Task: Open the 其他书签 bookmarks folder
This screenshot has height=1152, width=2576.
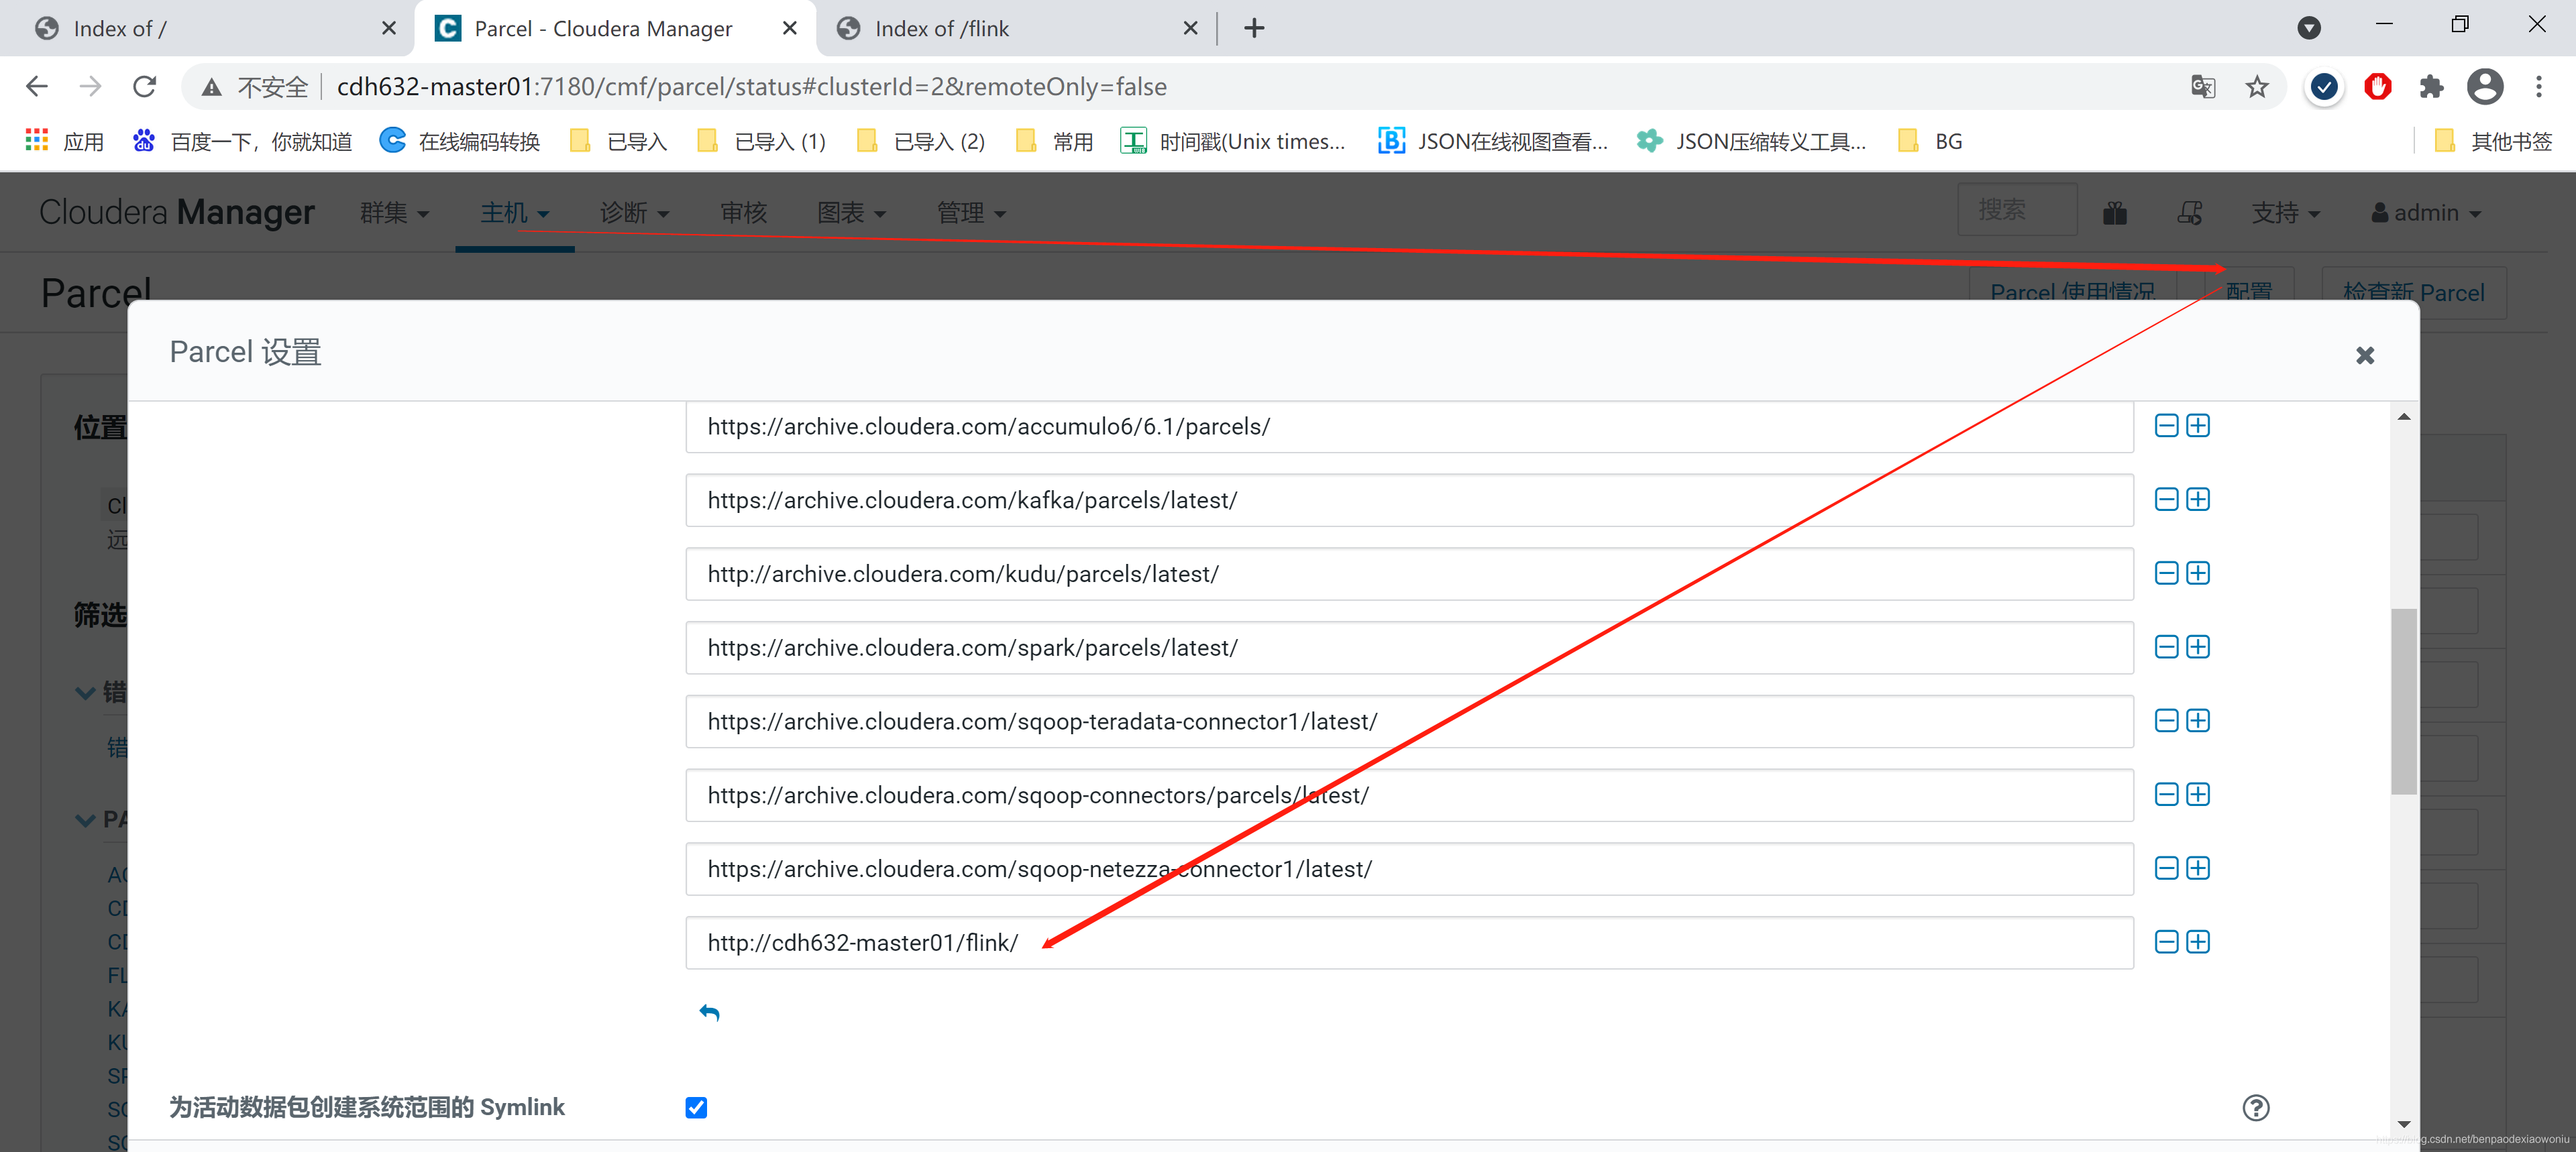Action: pos(2492,141)
